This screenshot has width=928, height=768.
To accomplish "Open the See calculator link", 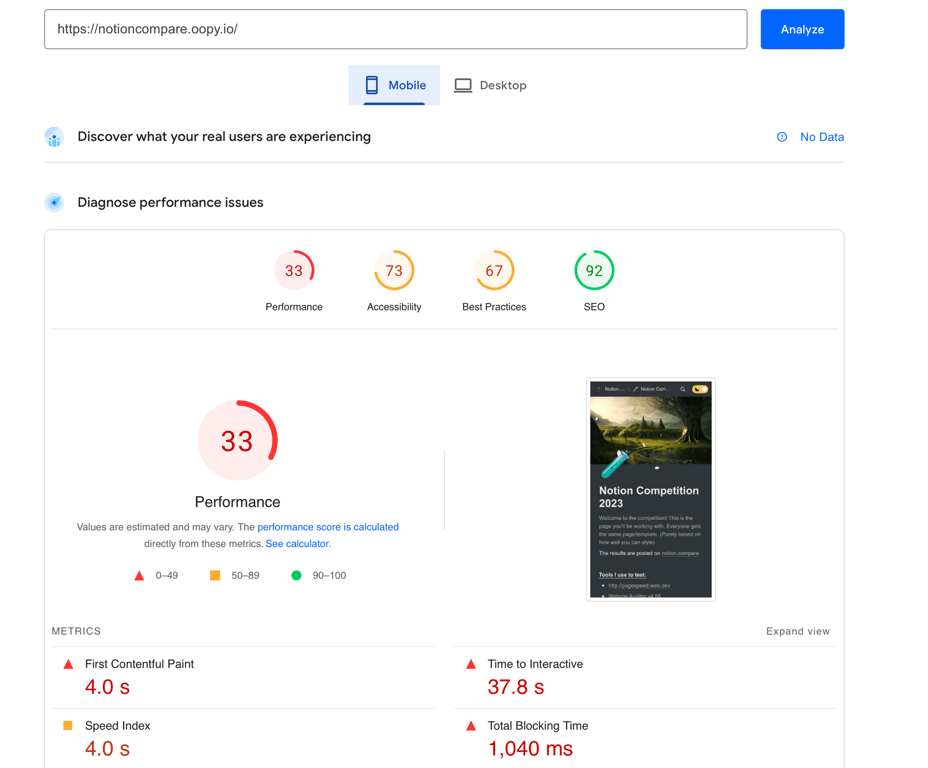I will 298,543.
